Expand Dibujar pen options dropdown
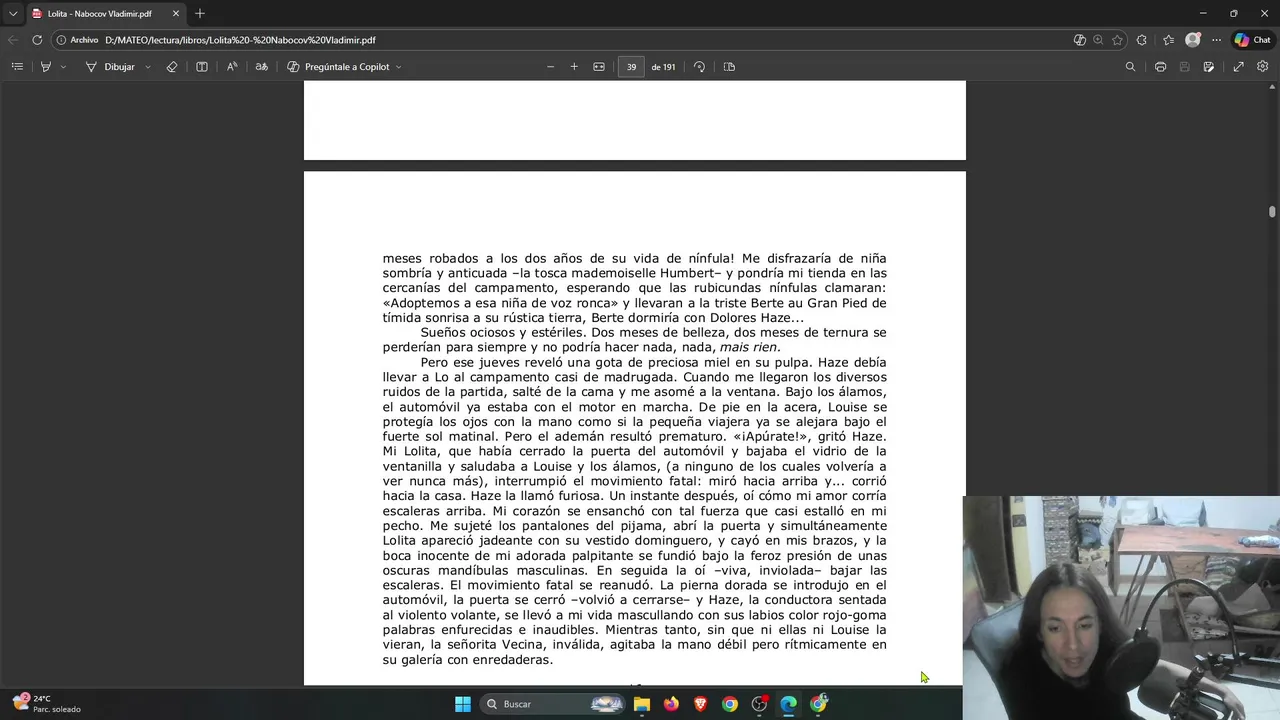The image size is (1280, 720). click(148, 67)
